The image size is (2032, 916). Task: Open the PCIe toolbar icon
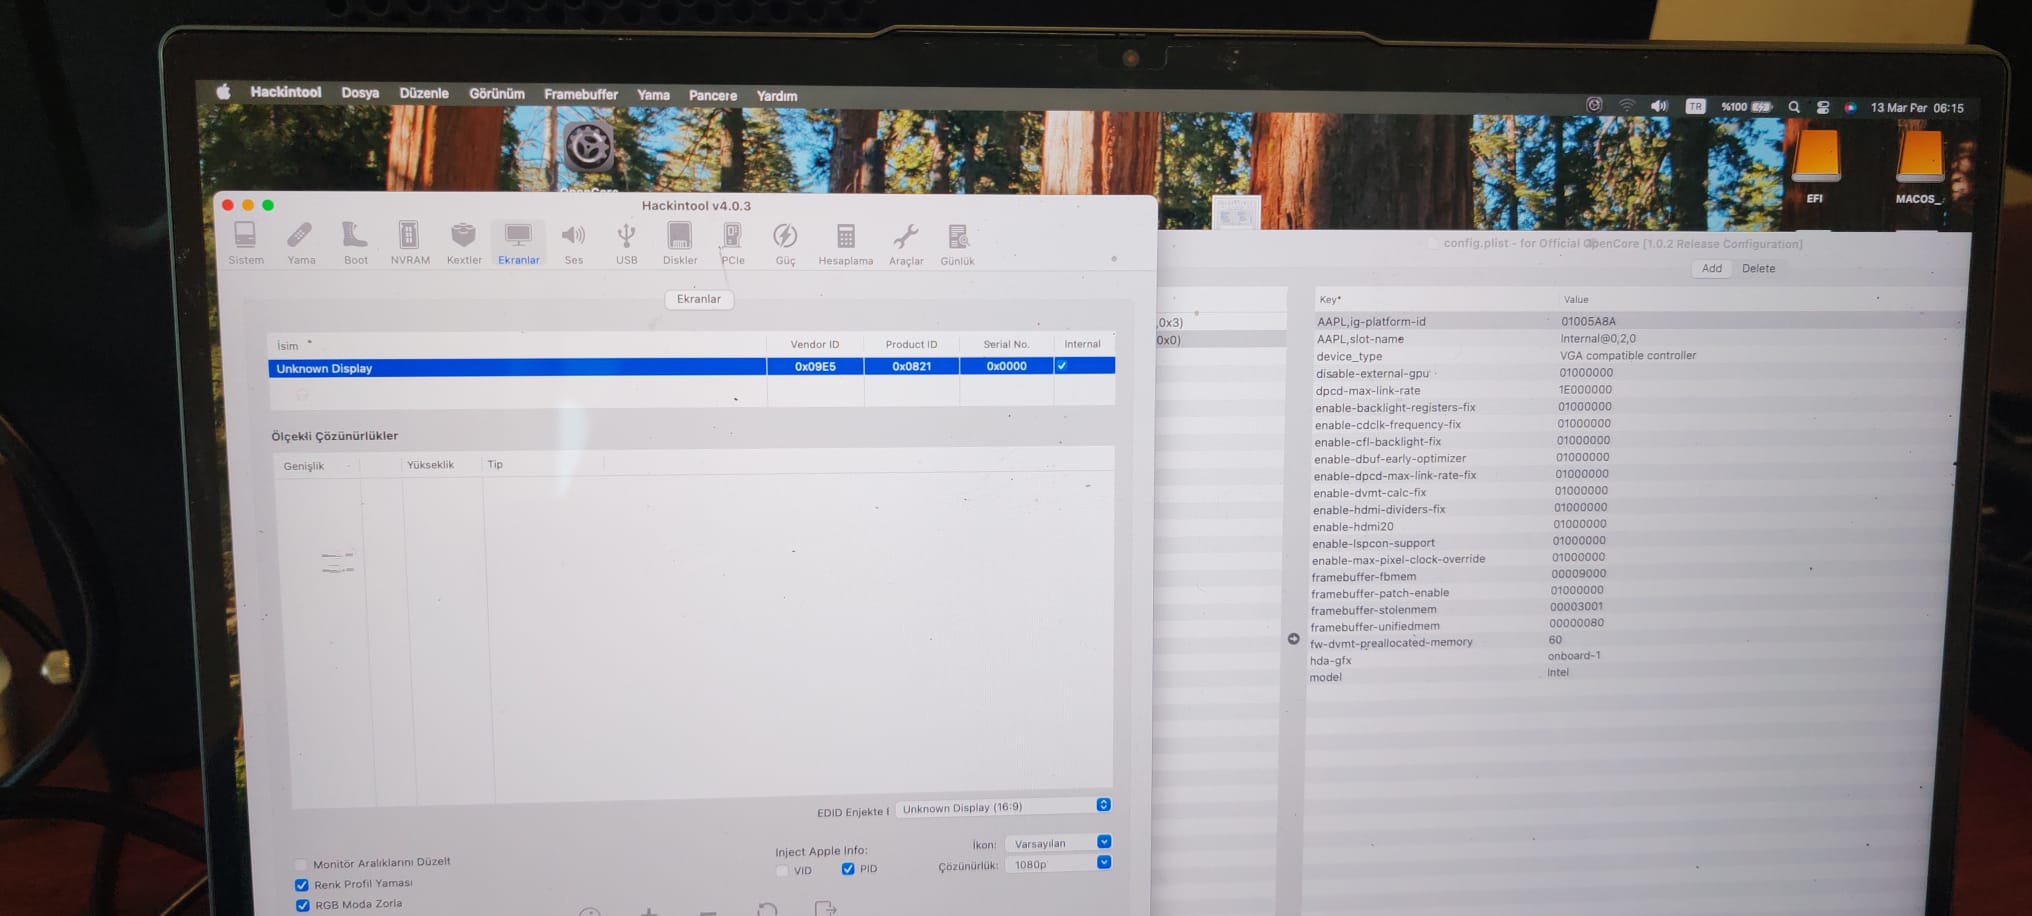tap(732, 242)
